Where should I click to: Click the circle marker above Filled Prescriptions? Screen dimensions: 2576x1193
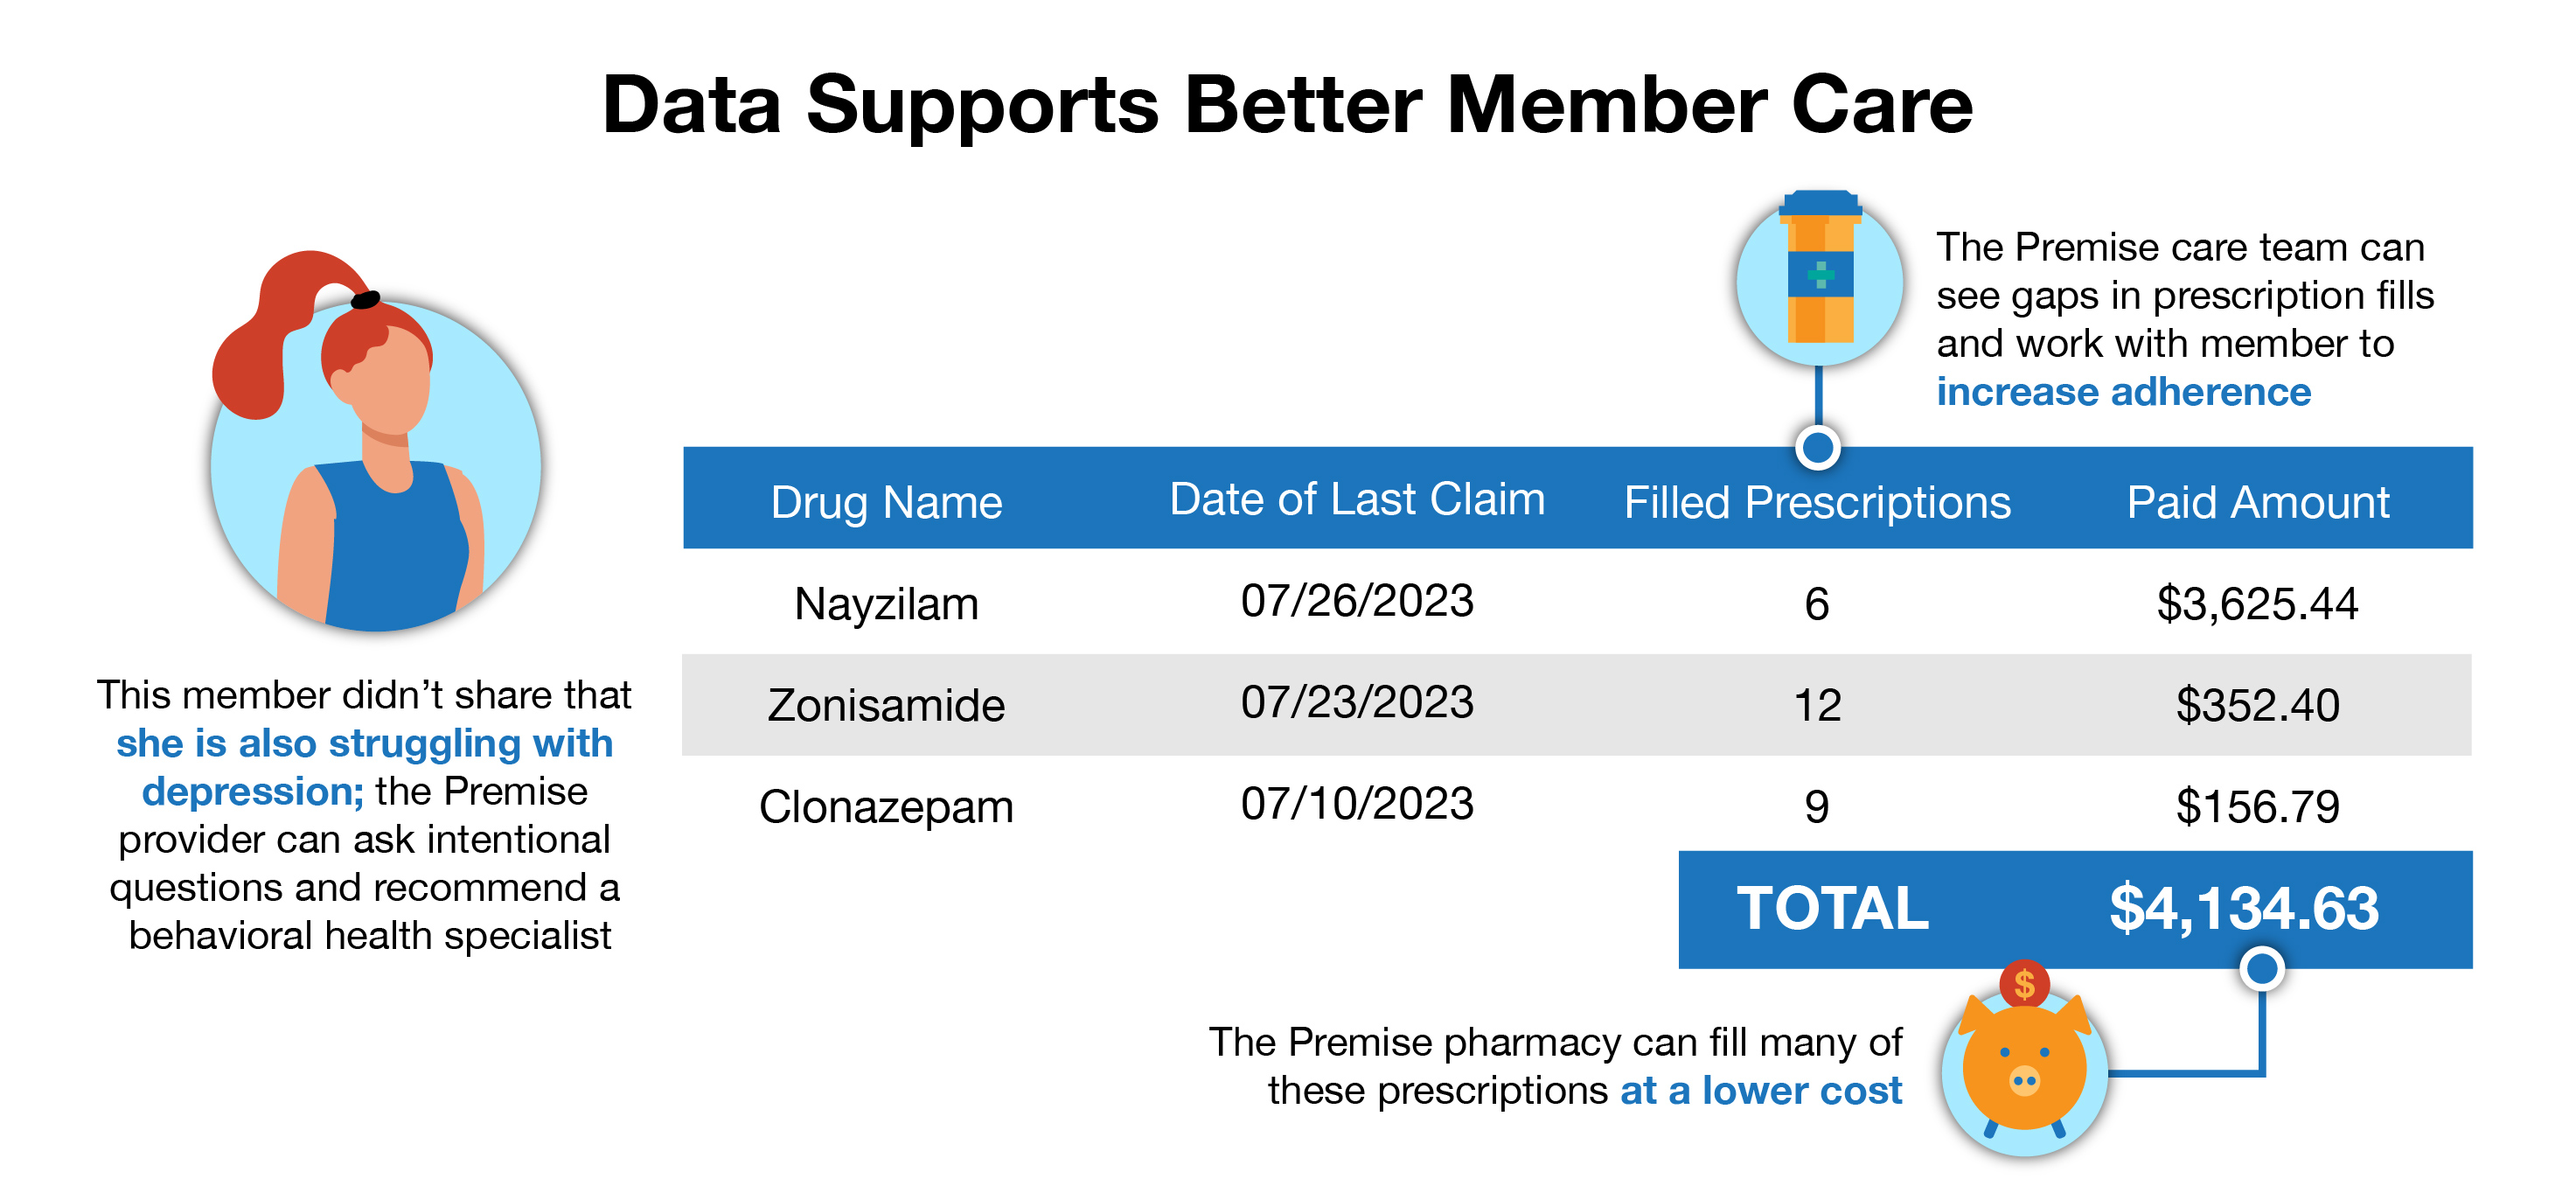pyautogui.click(x=1818, y=447)
